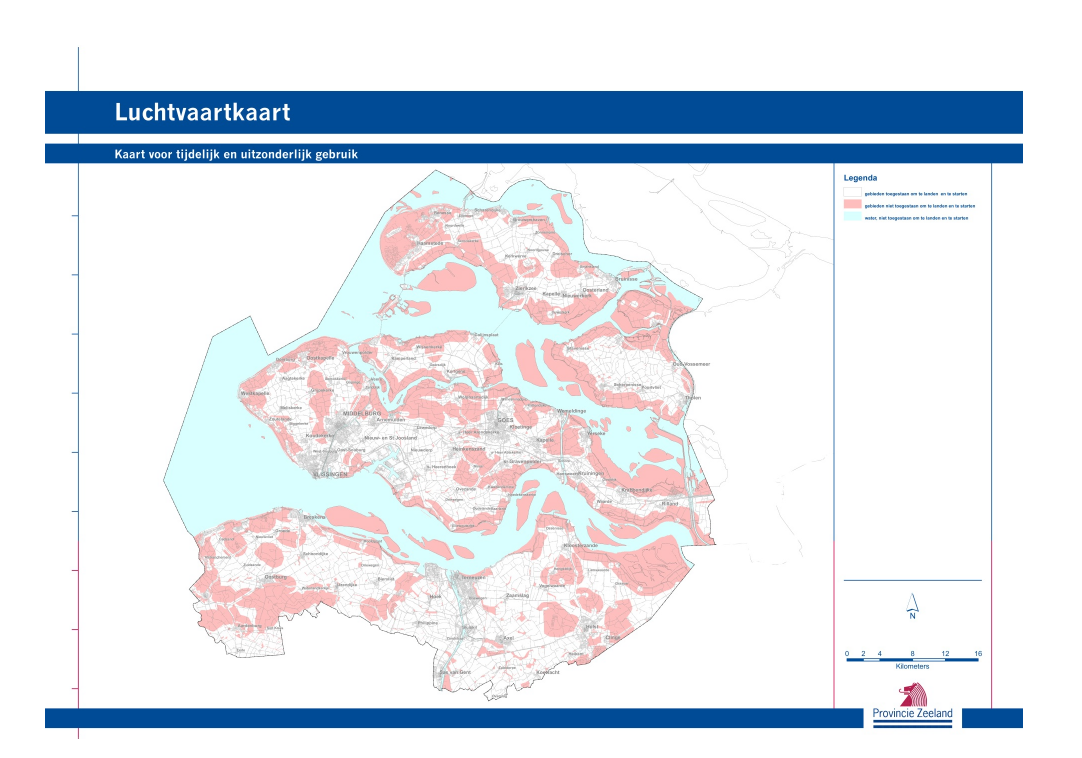Click the Luchtvaartkaart title heading
1082x758 pixels.
pyautogui.click(x=203, y=112)
